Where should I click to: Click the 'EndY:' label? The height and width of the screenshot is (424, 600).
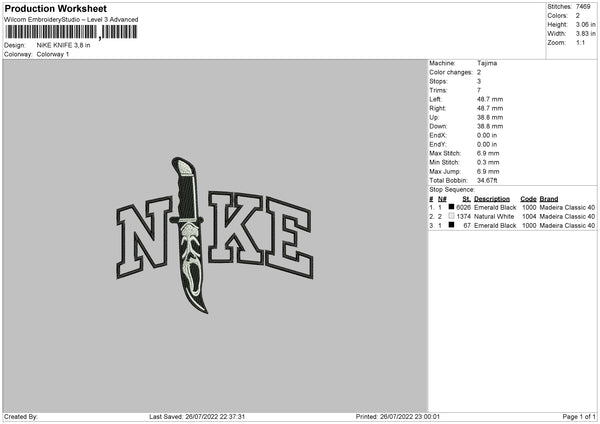(438, 145)
